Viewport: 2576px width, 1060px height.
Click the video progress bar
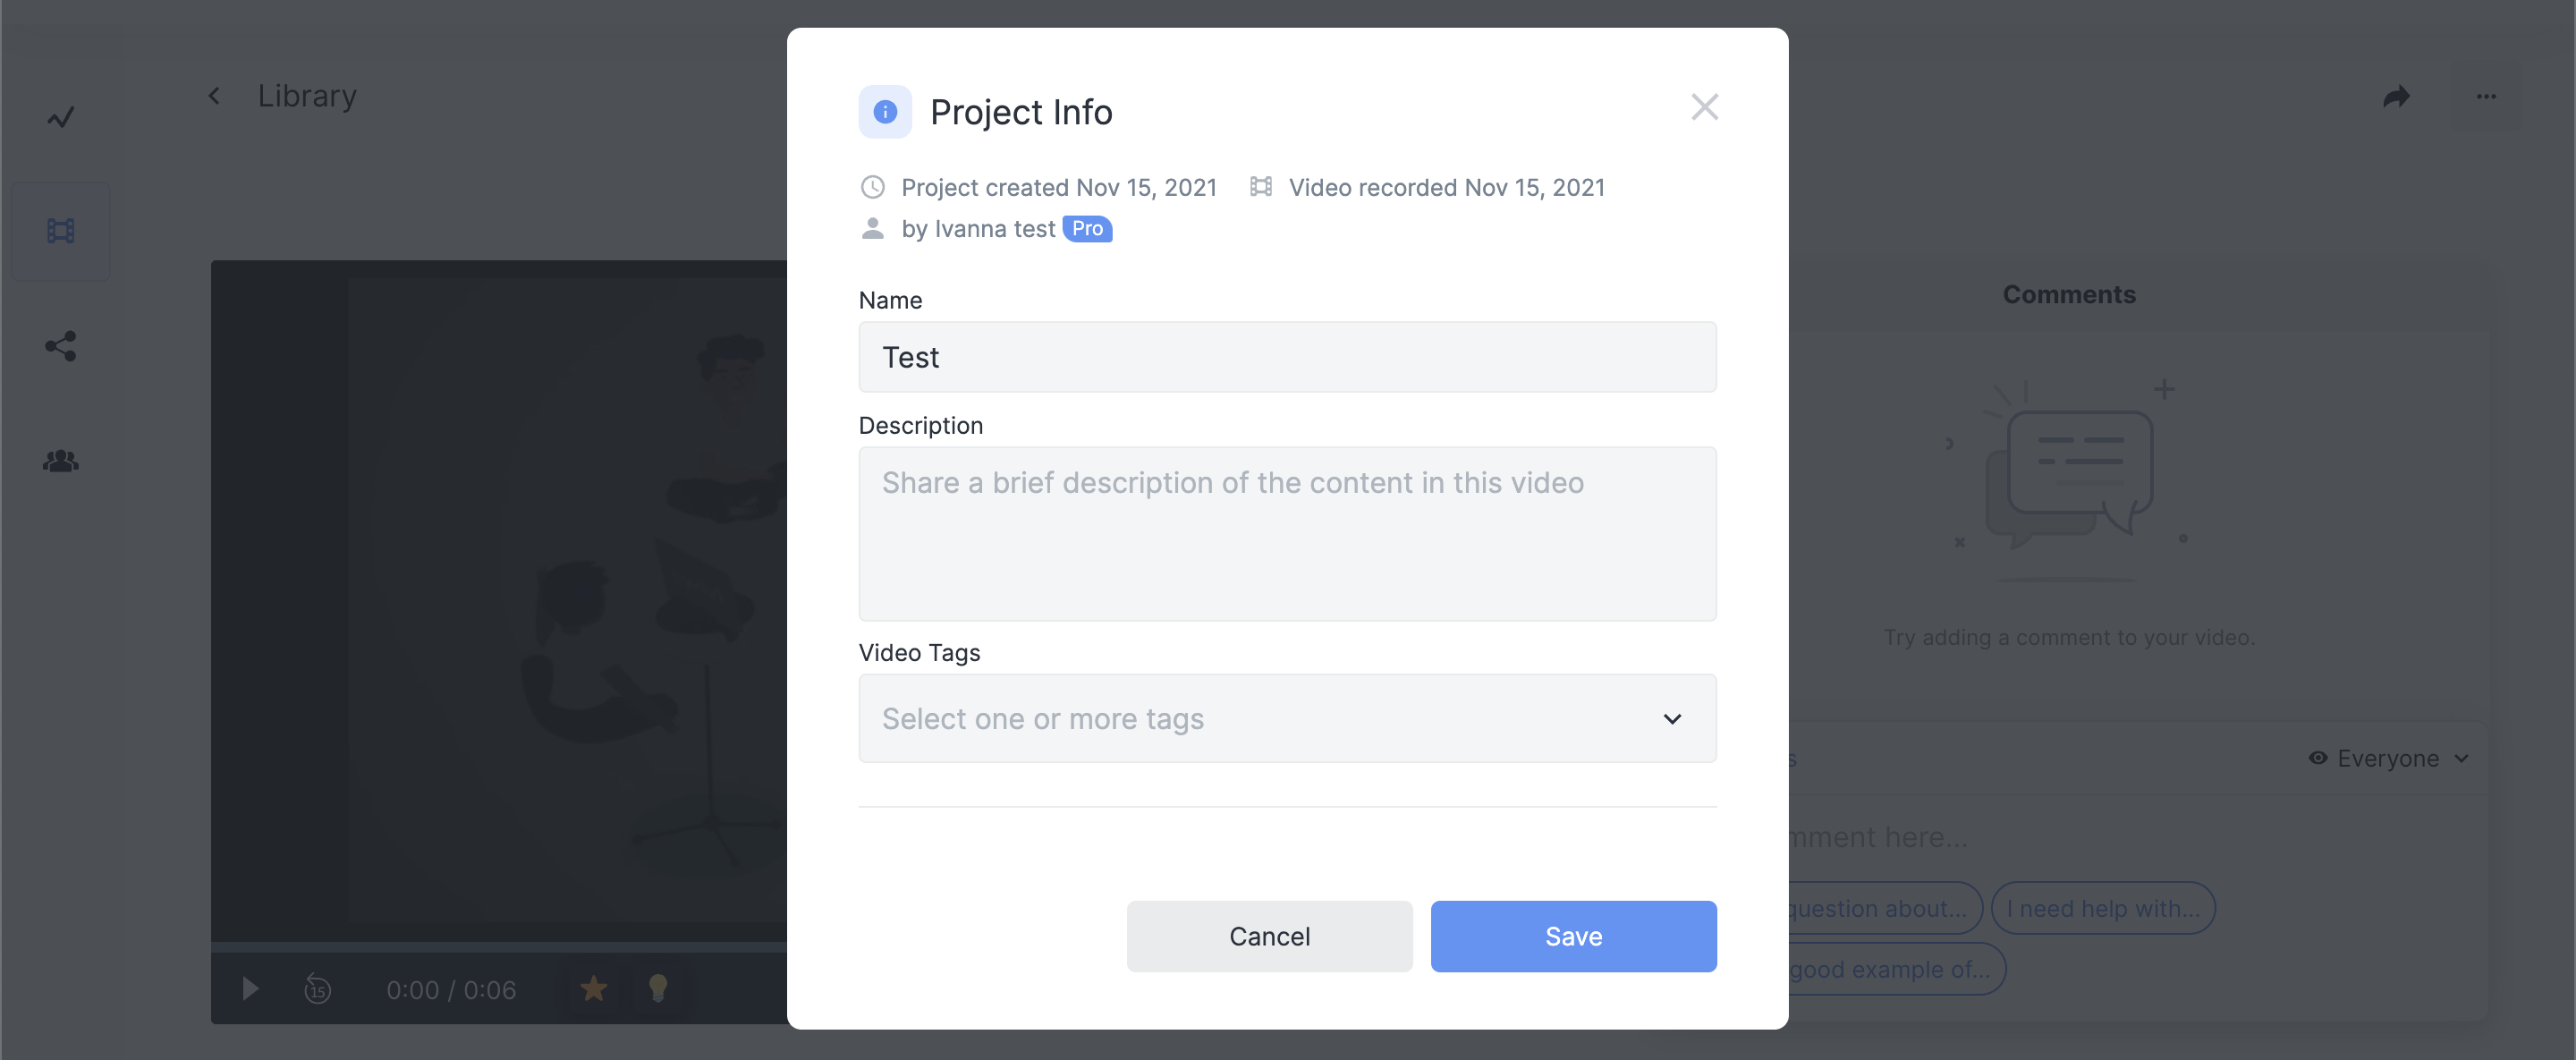[x=498, y=946]
